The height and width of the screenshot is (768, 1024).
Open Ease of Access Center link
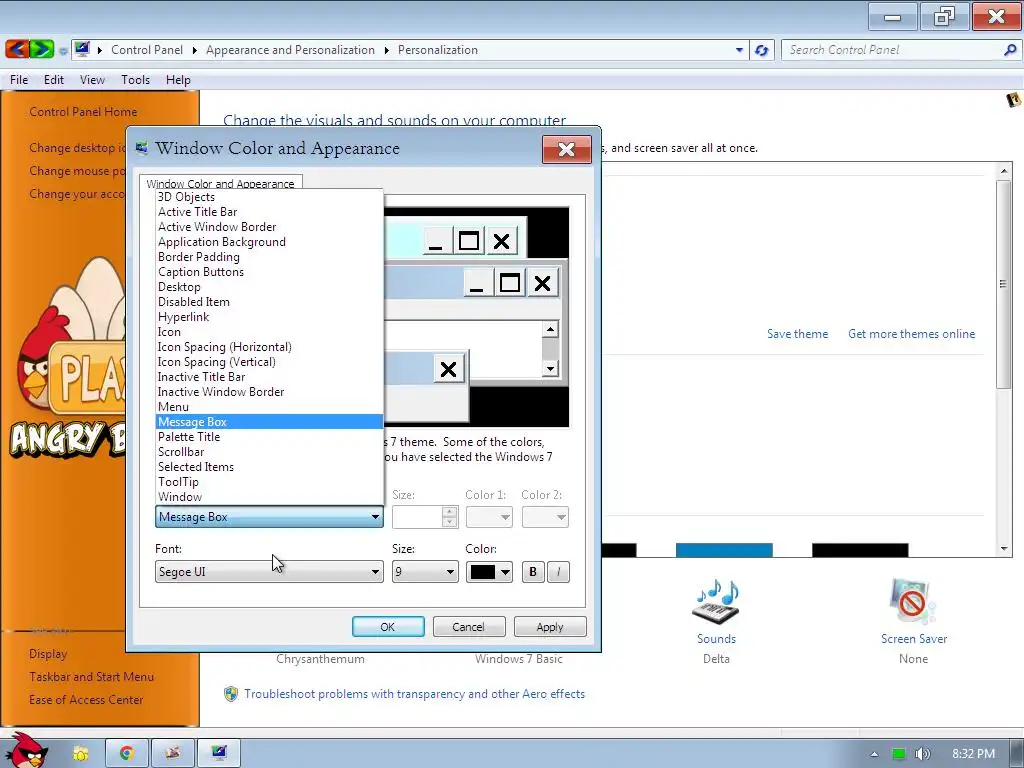86,699
